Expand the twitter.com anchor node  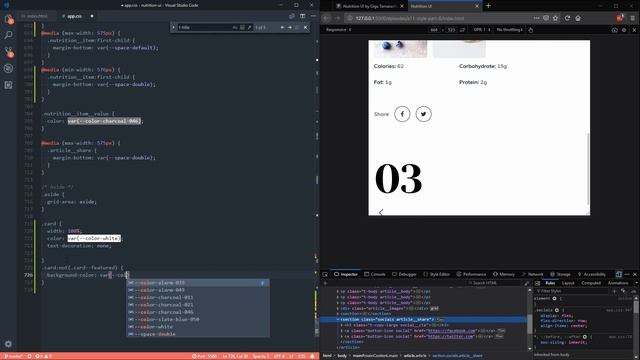point(342,336)
